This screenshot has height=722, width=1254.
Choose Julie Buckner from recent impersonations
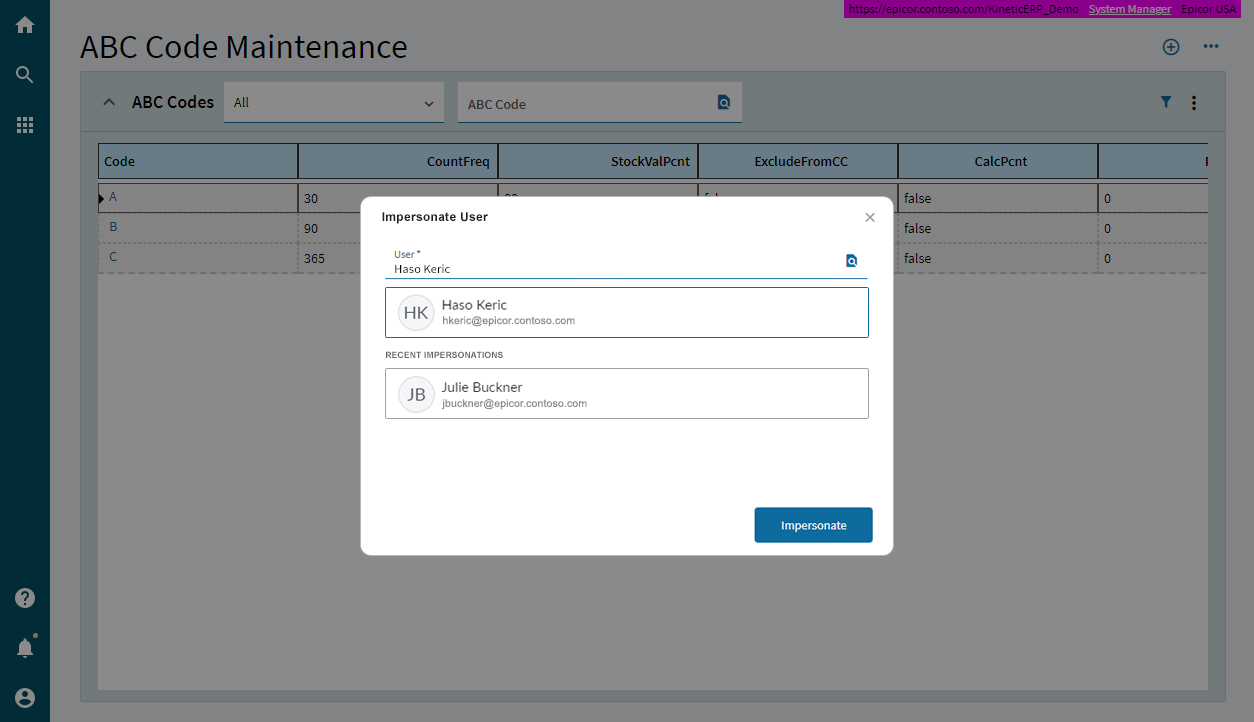coord(626,393)
